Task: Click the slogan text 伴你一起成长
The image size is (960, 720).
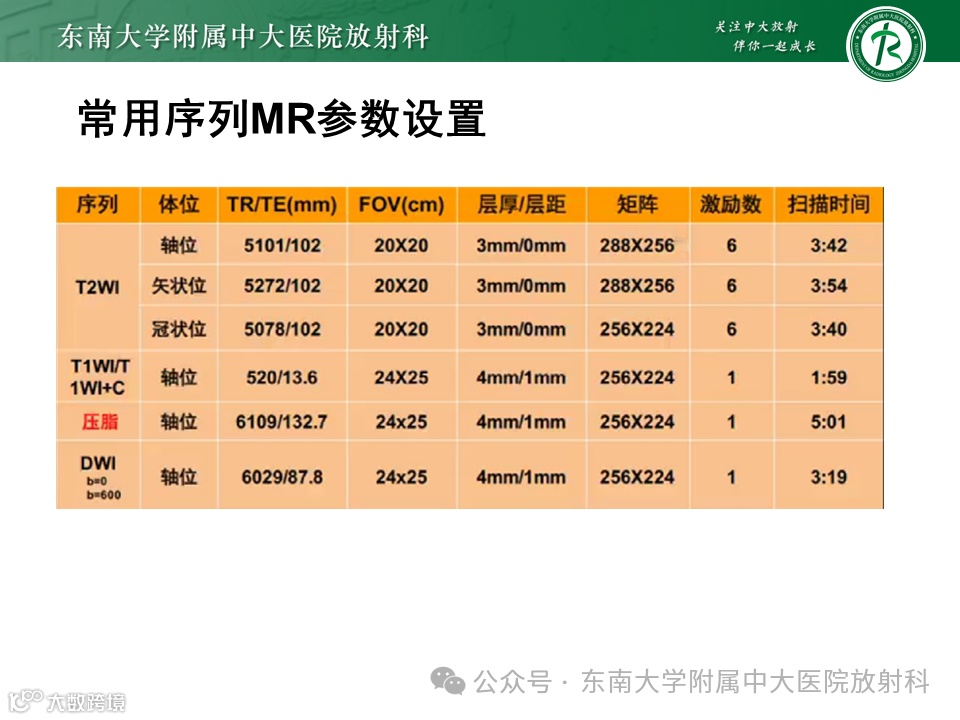Action: click(774, 46)
